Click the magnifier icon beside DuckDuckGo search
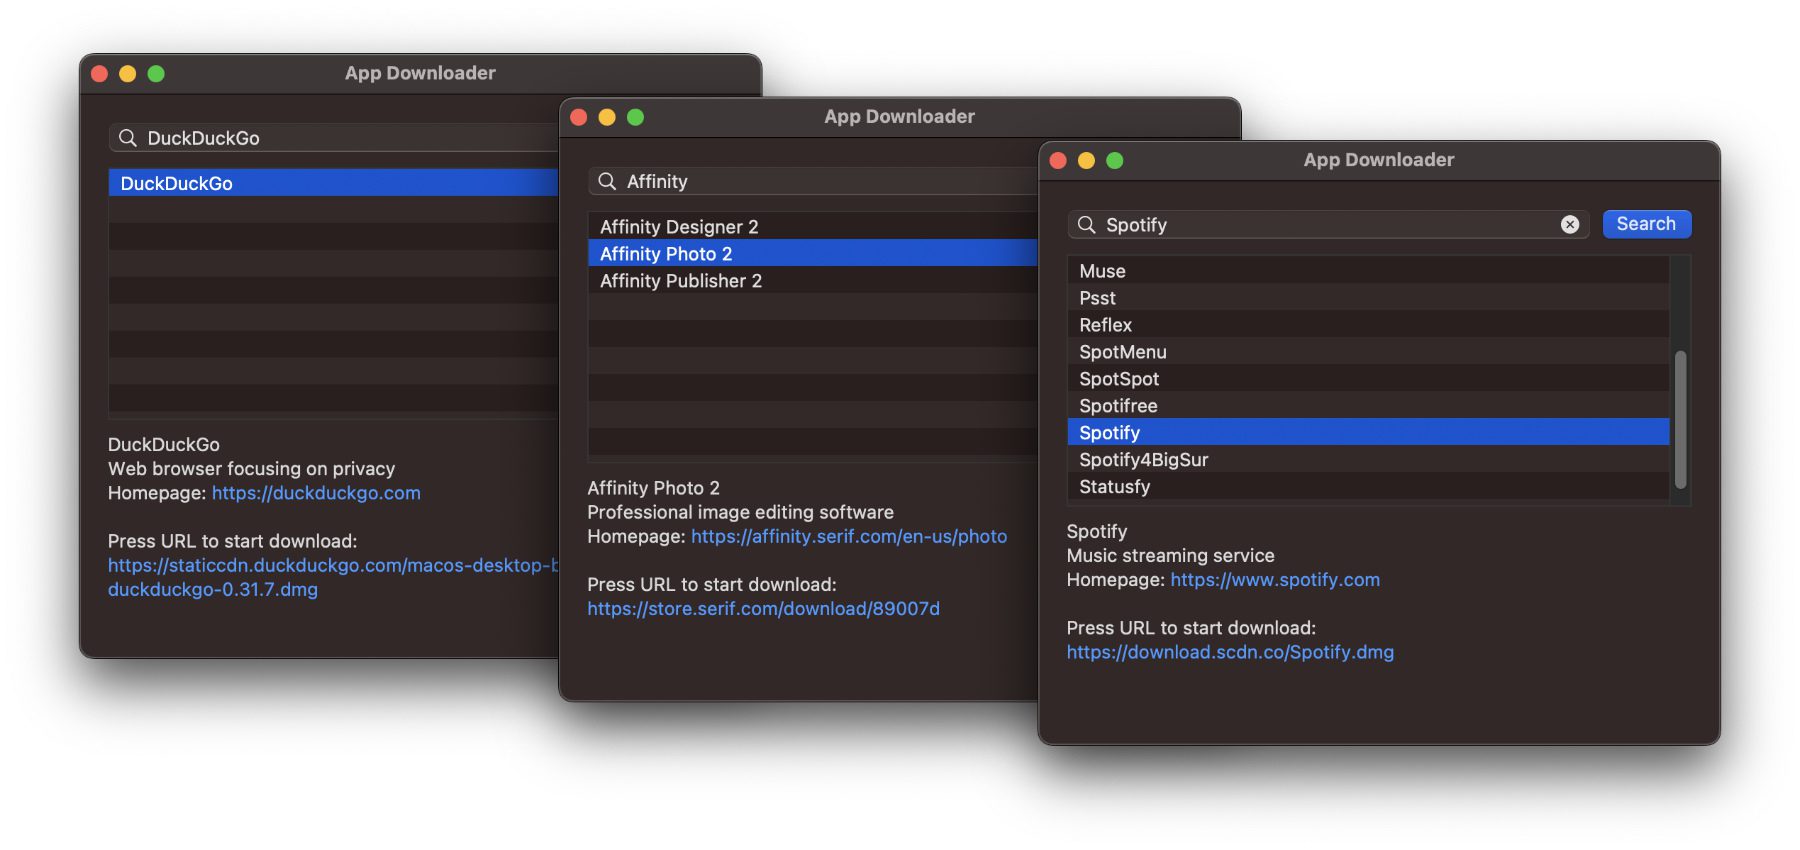 click(x=128, y=138)
